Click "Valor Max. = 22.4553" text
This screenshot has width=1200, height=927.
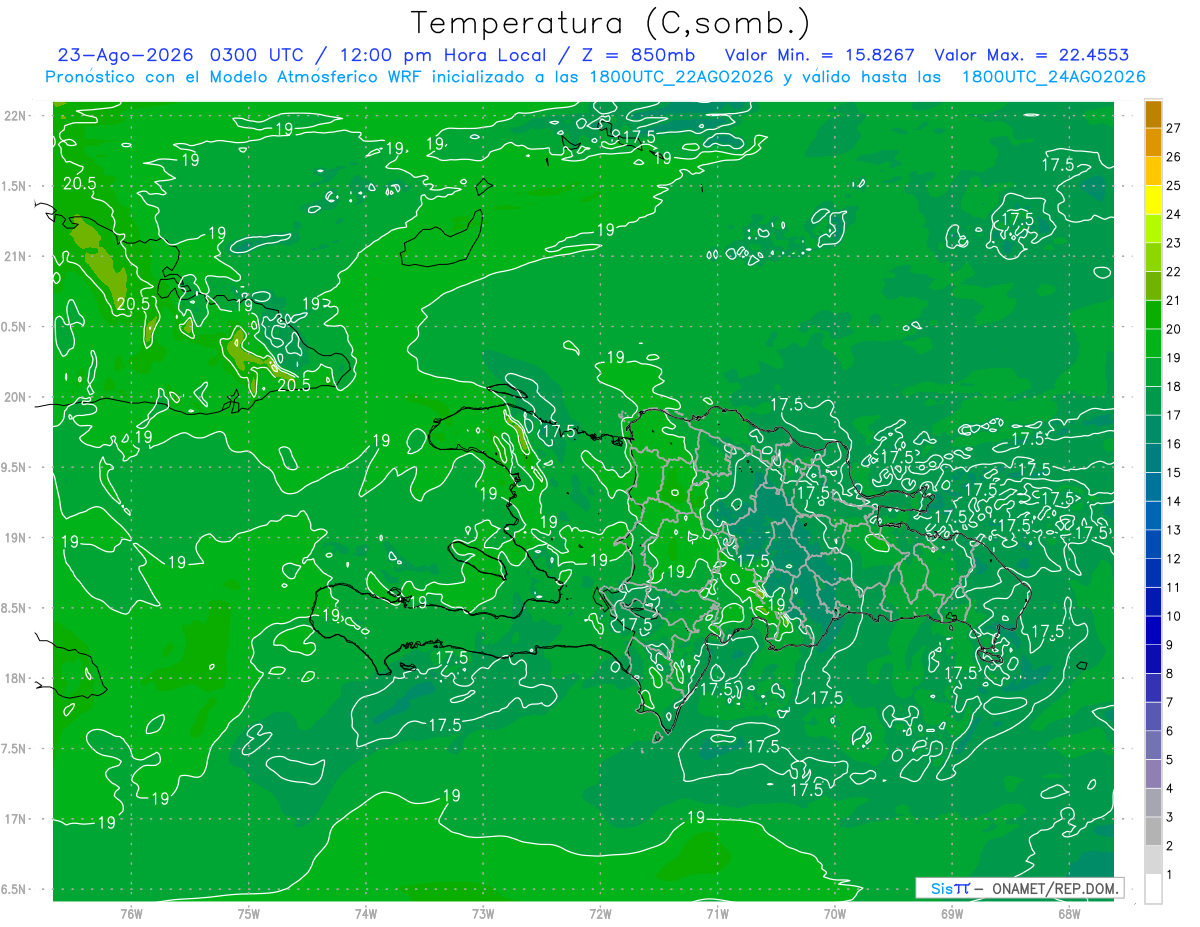(1032, 55)
